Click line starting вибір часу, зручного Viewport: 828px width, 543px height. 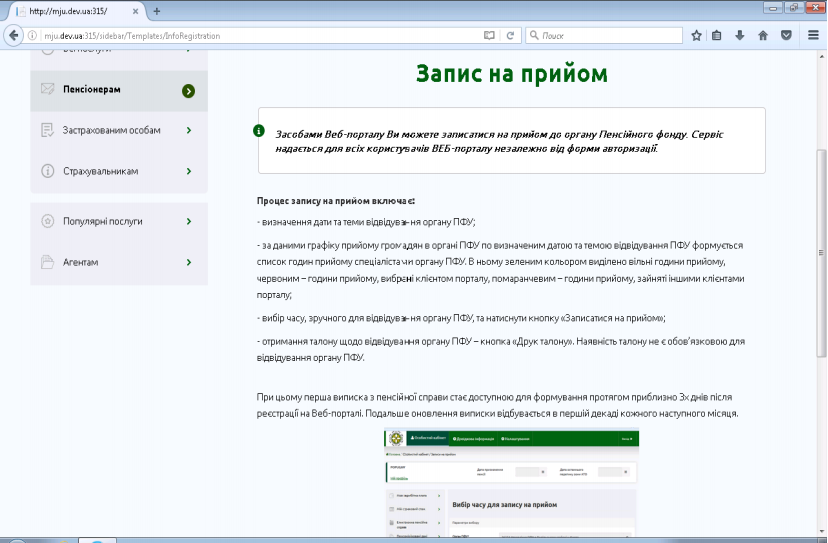[461, 318]
